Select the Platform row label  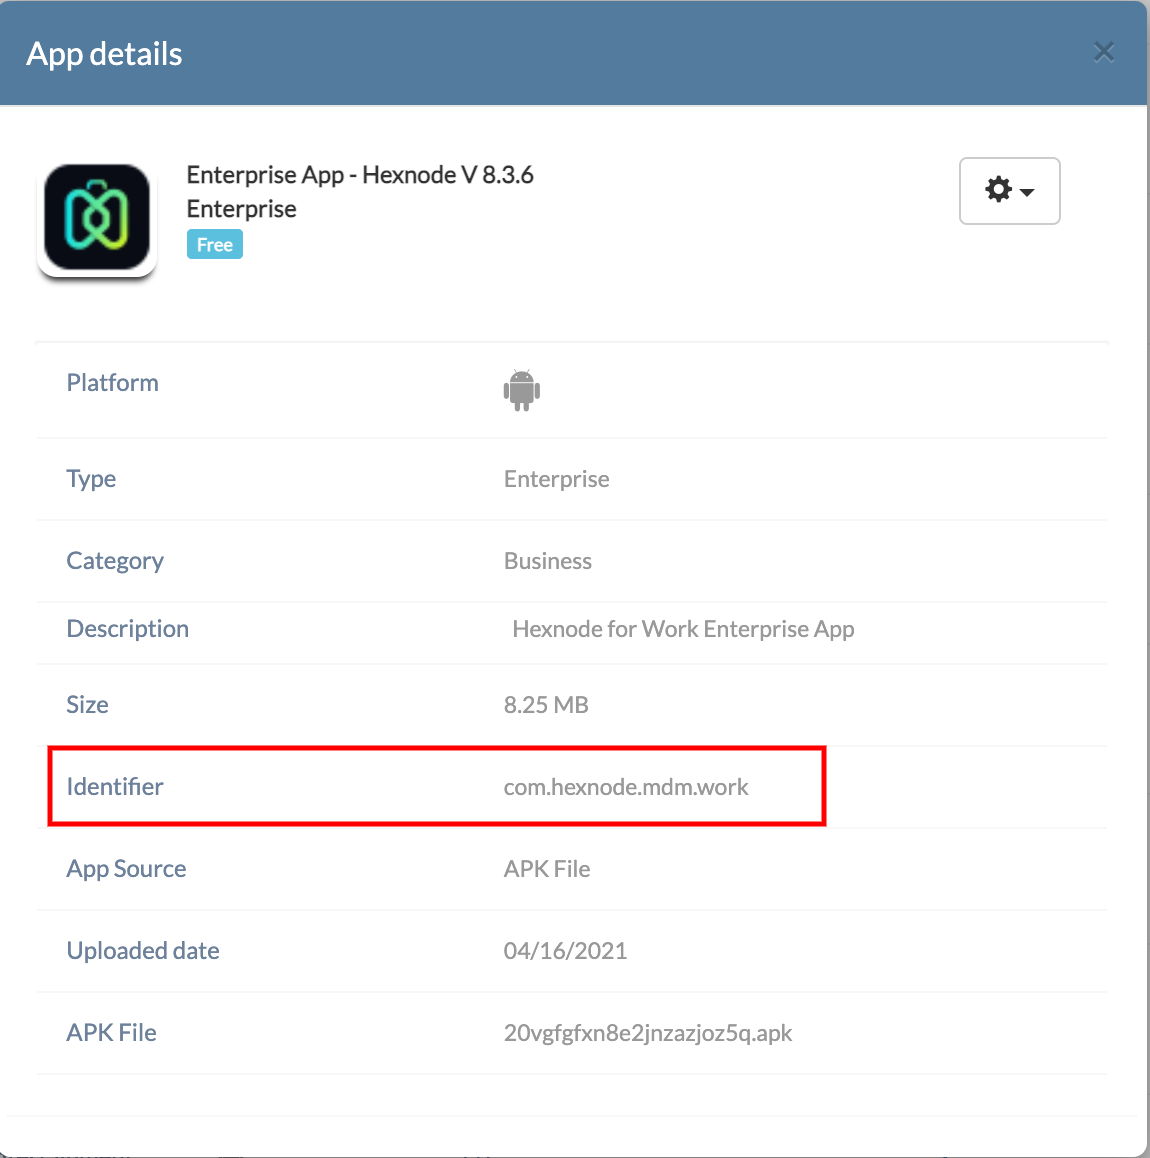tap(112, 383)
